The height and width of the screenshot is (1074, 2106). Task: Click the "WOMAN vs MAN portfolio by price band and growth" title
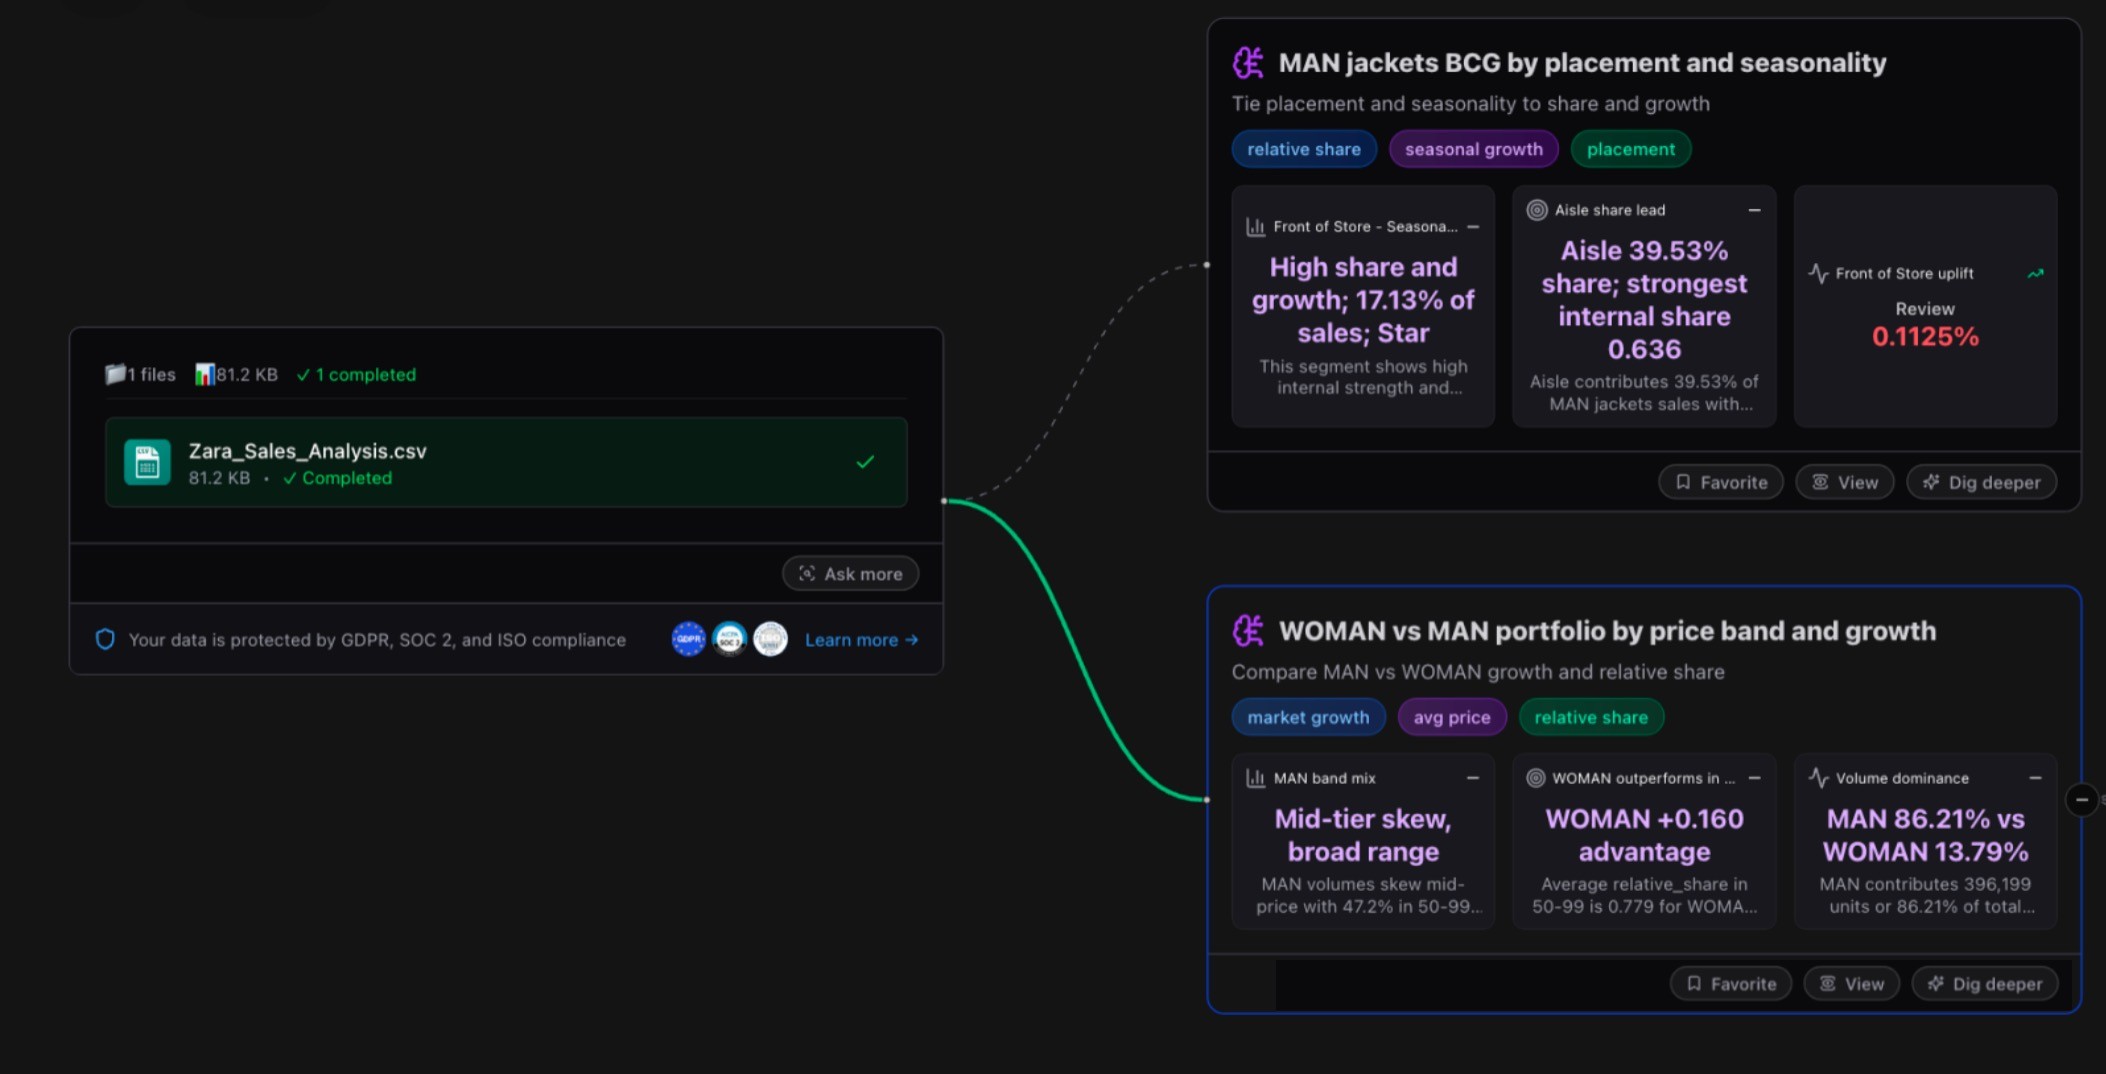click(1607, 631)
